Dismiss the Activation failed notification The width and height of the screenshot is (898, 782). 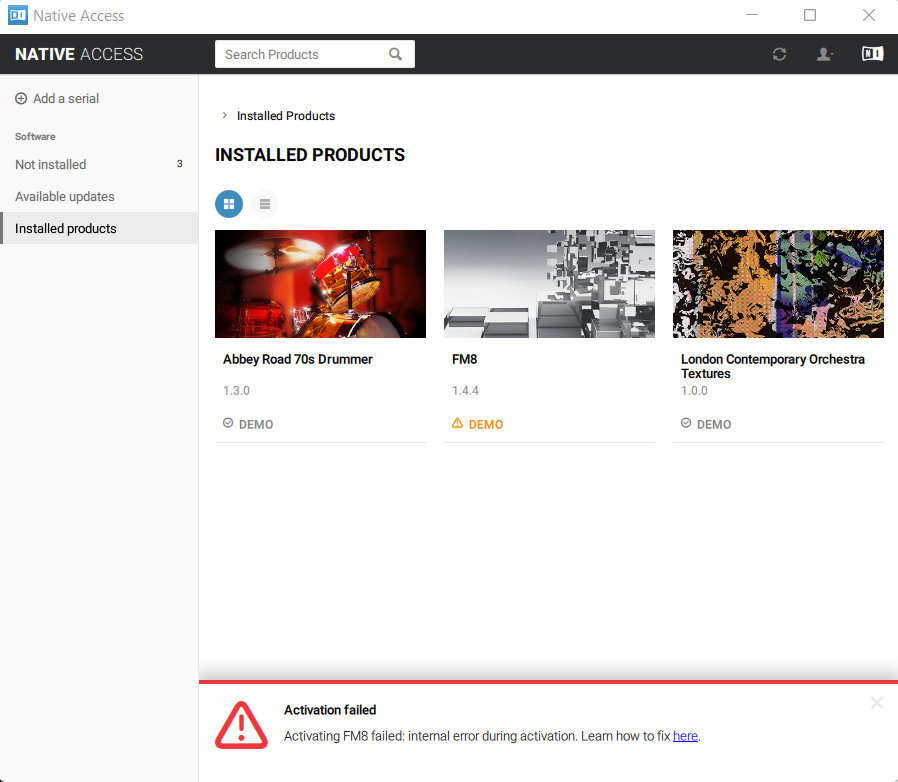pyautogui.click(x=876, y=703)
